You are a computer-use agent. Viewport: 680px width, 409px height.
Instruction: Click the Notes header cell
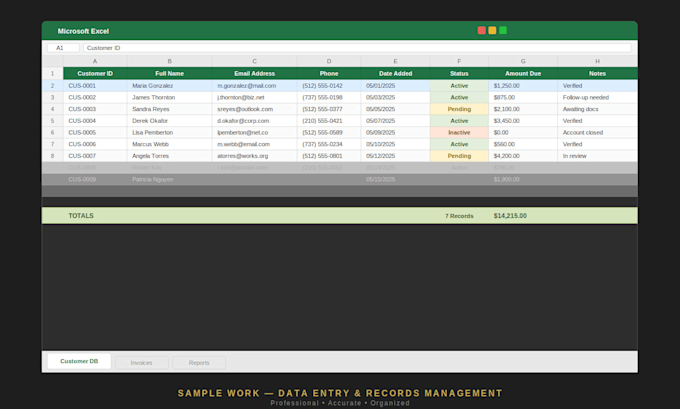pyautogui.click(x=597, y=73)
